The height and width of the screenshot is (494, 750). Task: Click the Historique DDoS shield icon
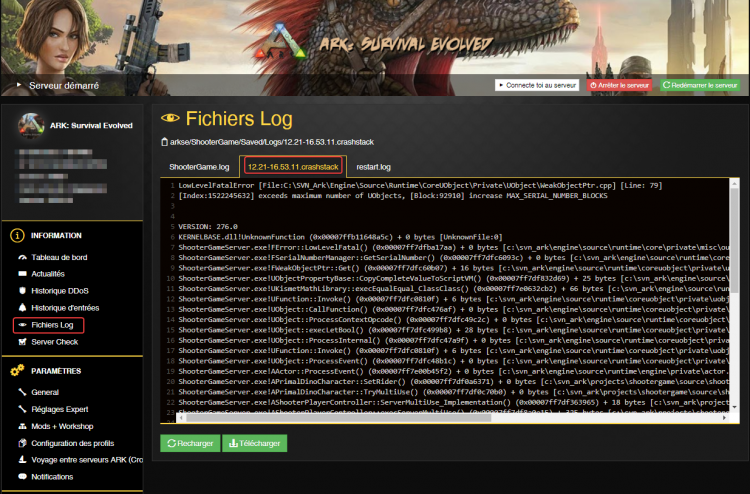(21, 290)
